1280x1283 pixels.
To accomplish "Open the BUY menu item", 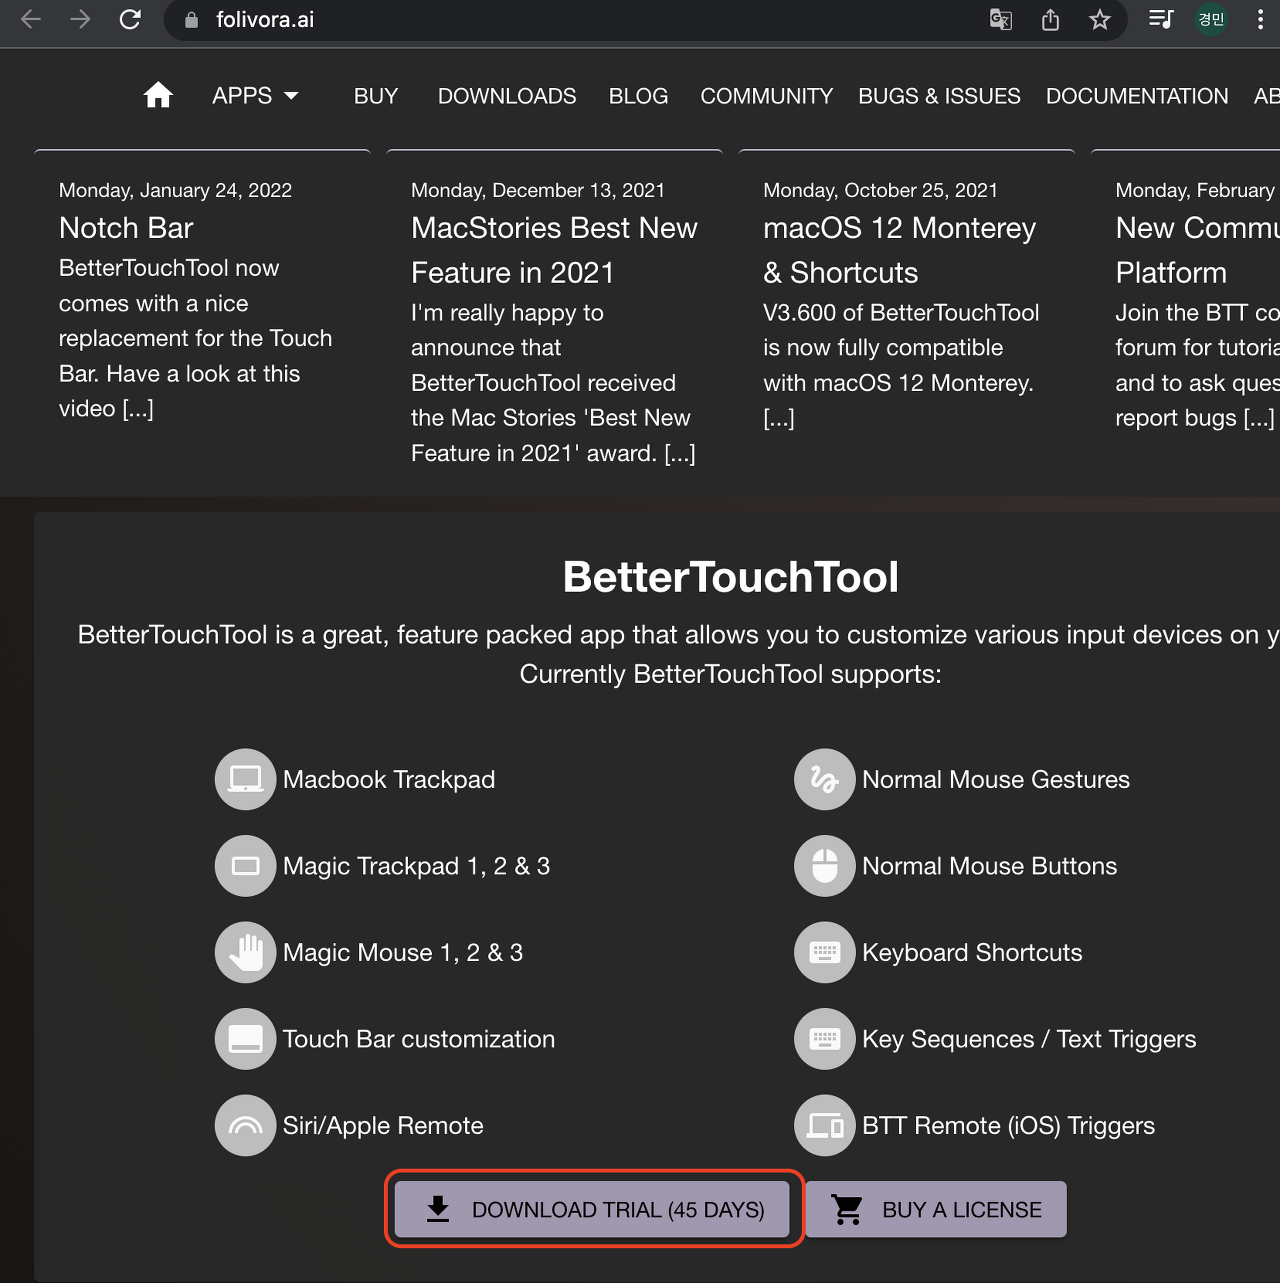I will (376, 96).
